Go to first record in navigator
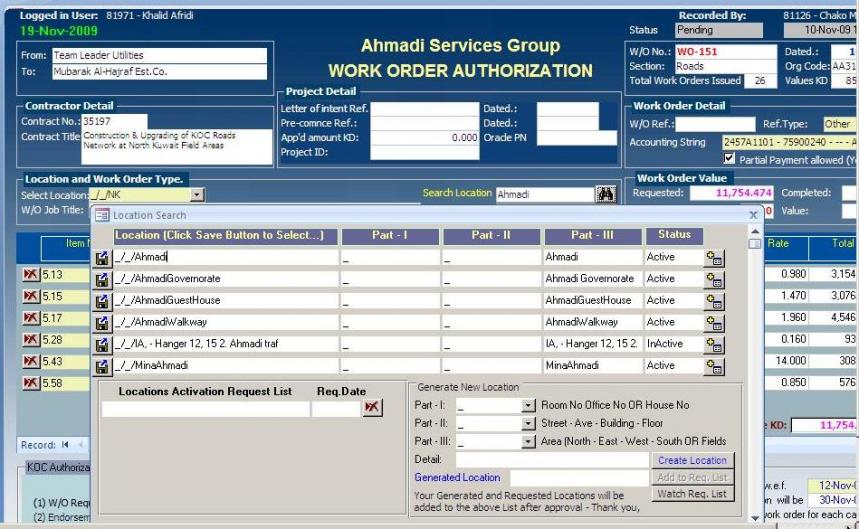The width and height of the screenshot is (859, 529). click(65, 445)
